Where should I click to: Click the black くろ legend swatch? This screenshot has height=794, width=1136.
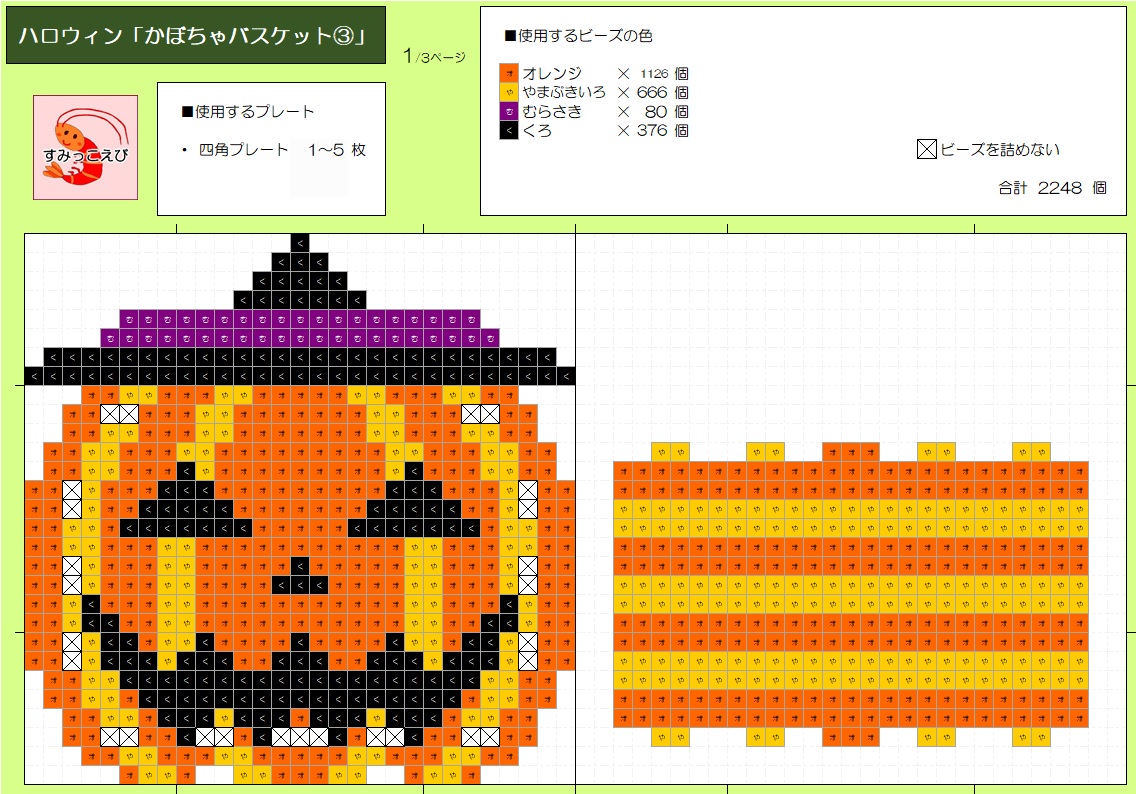coord(509,130)
